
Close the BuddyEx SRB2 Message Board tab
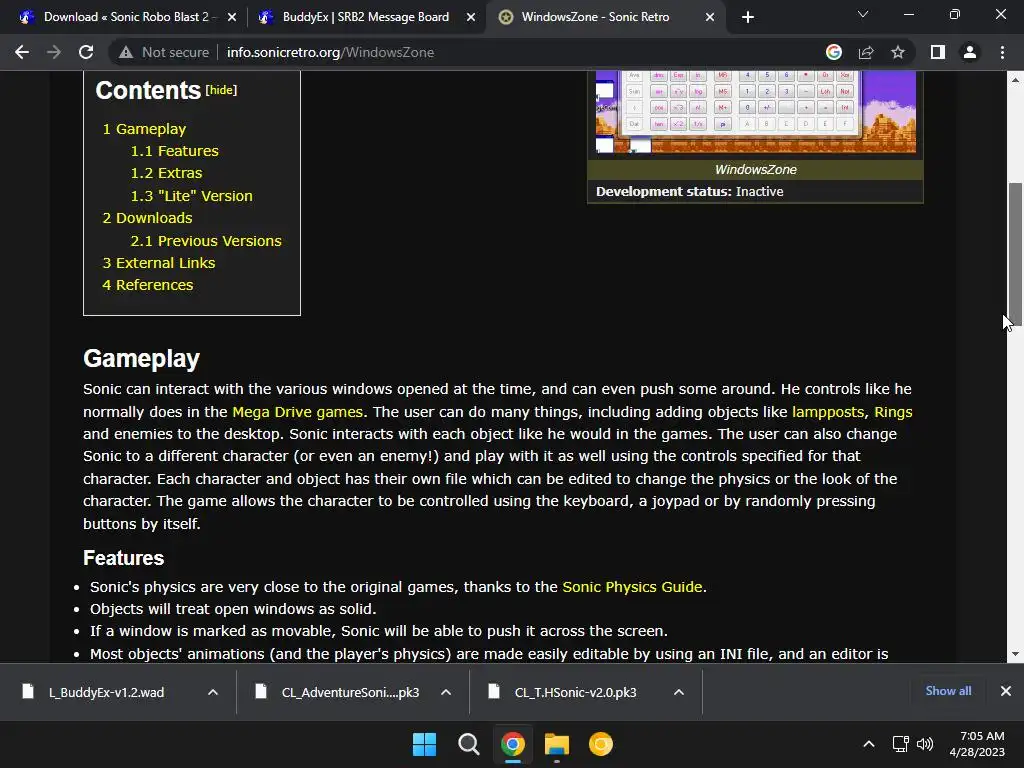(x=471, y=17)
